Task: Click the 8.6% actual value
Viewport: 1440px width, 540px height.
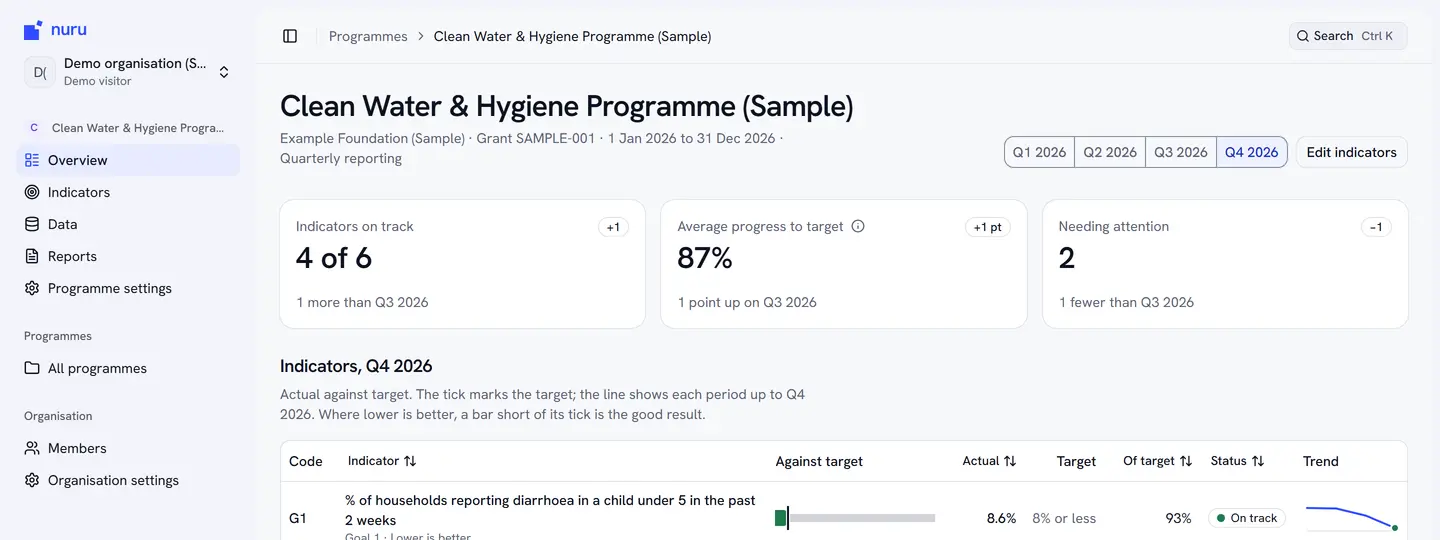Action: [x=1001, y=518]
